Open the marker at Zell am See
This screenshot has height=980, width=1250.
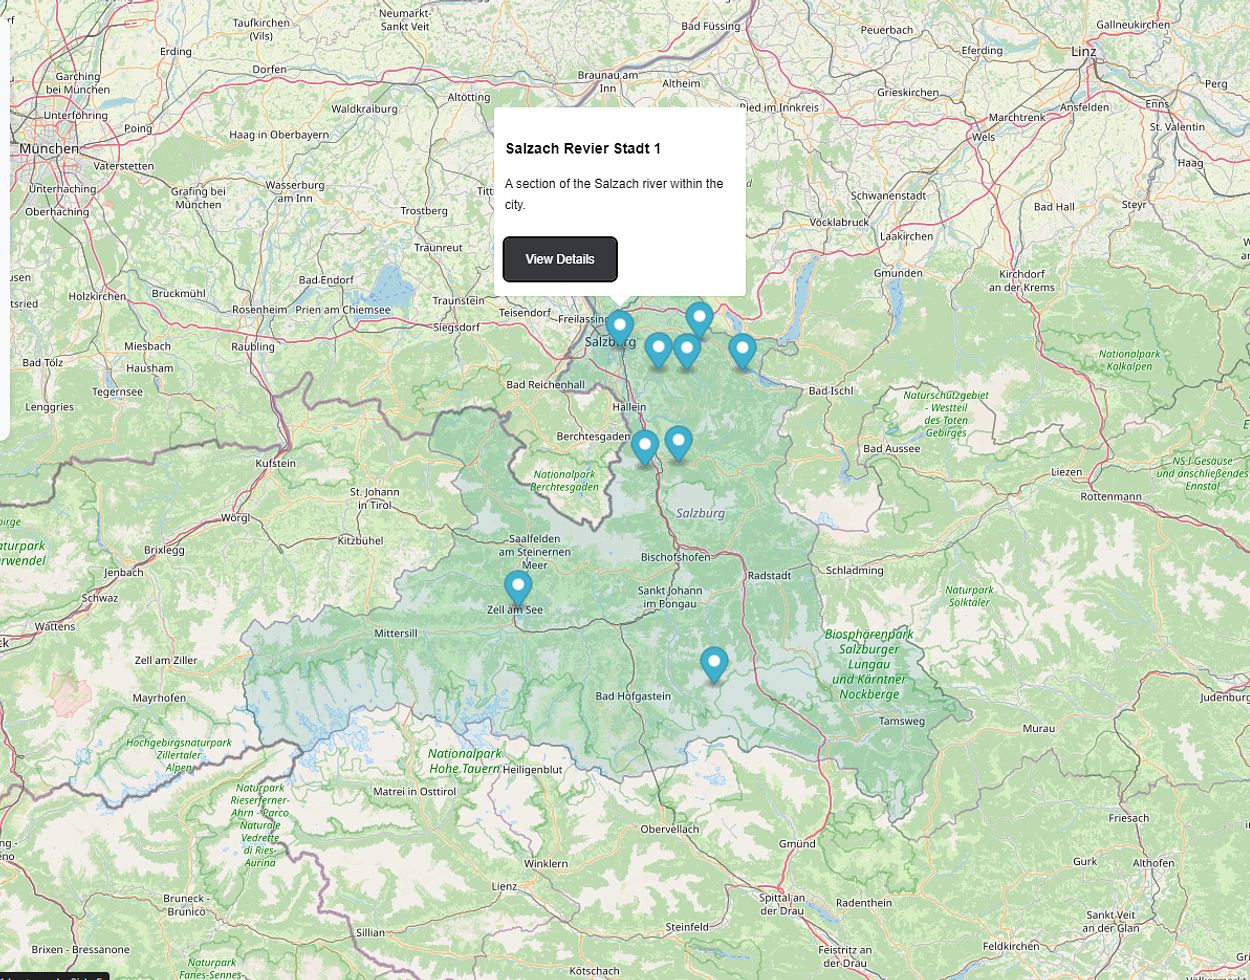click(518, 587)
